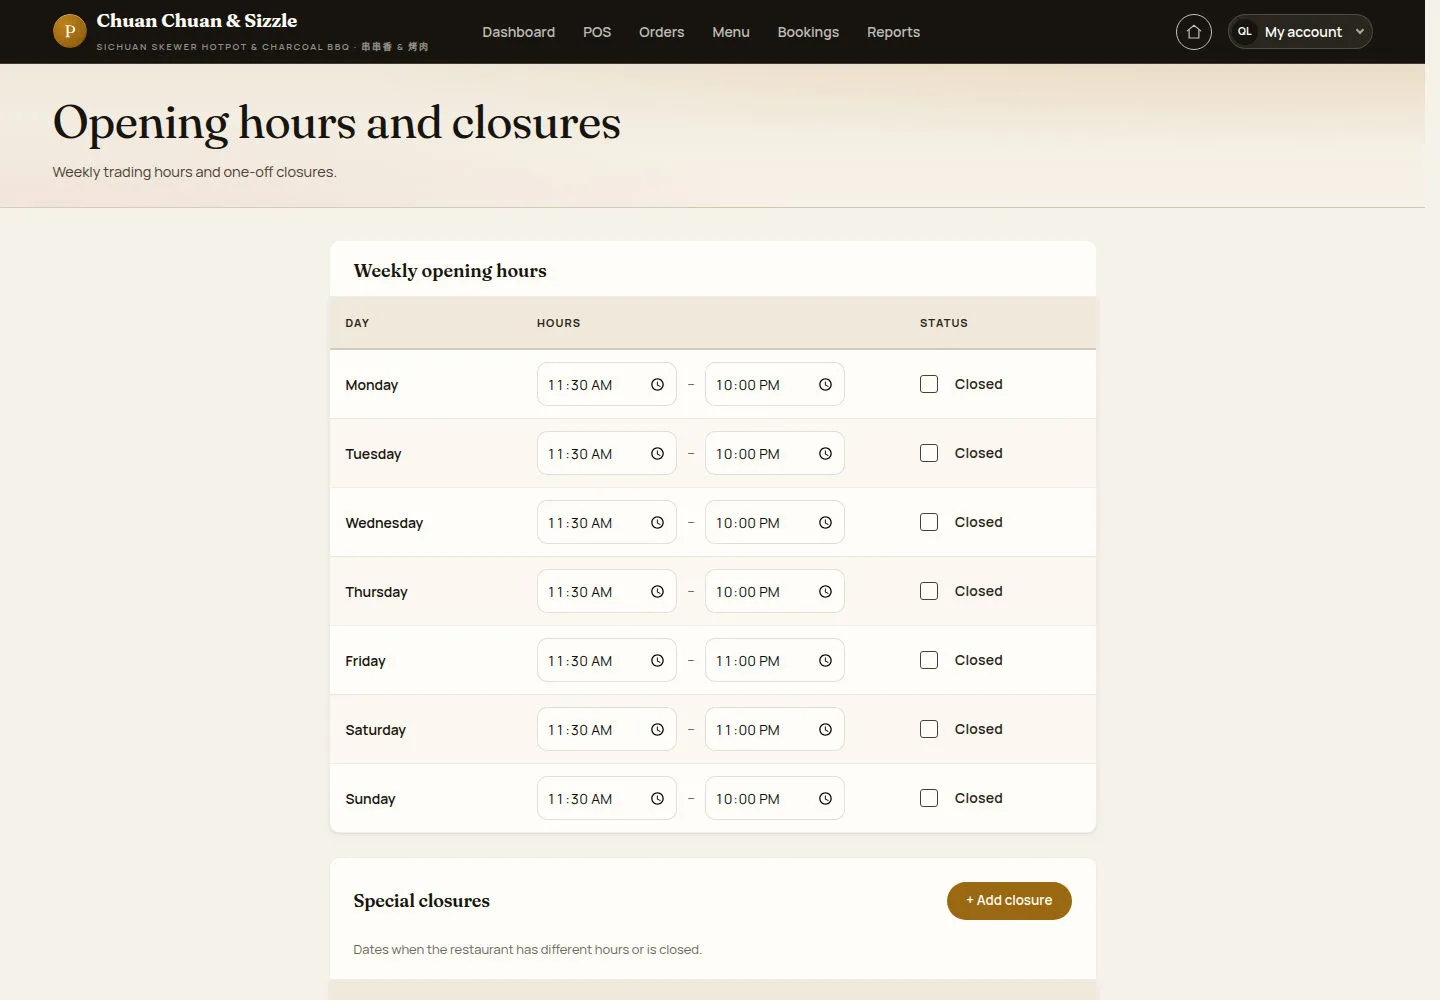Mark Monday as Closed
1440x1000 pixels.
click(x=929, y=384)
